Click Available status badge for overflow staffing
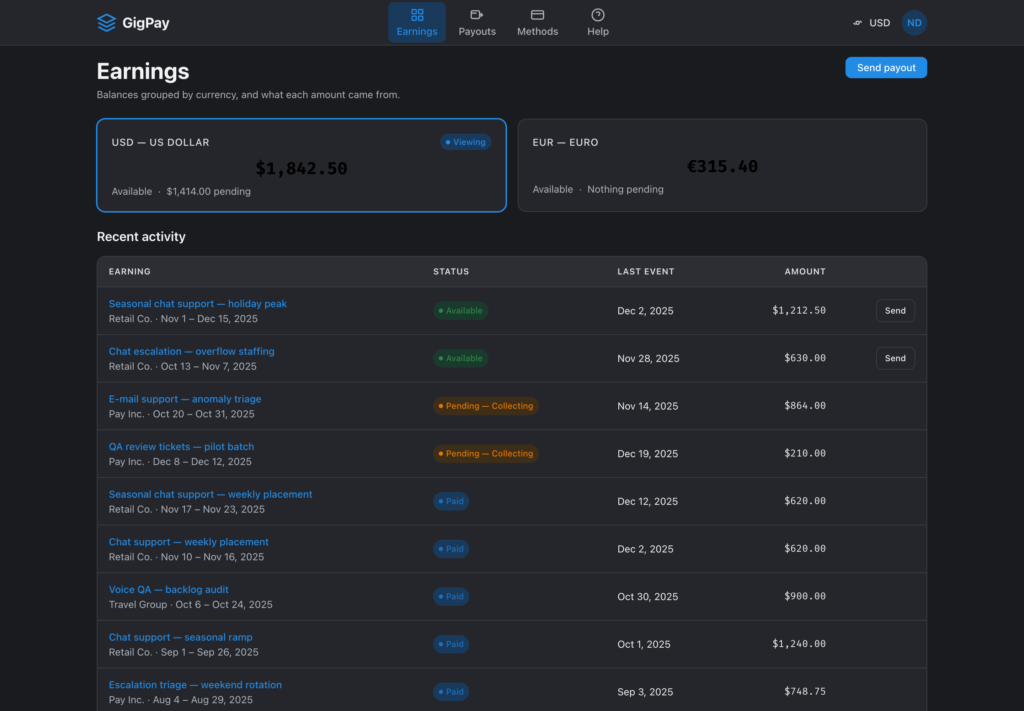This screenshot has width=1024, height=711. (x=460, y=358)
